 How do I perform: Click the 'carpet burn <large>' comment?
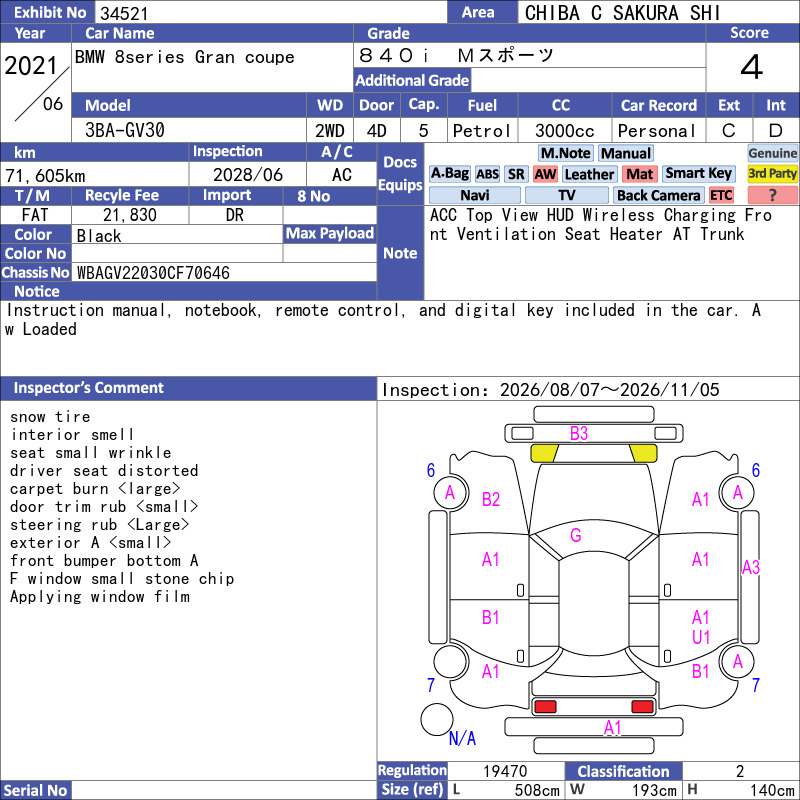pyautogui.click(x=95, y=489)
